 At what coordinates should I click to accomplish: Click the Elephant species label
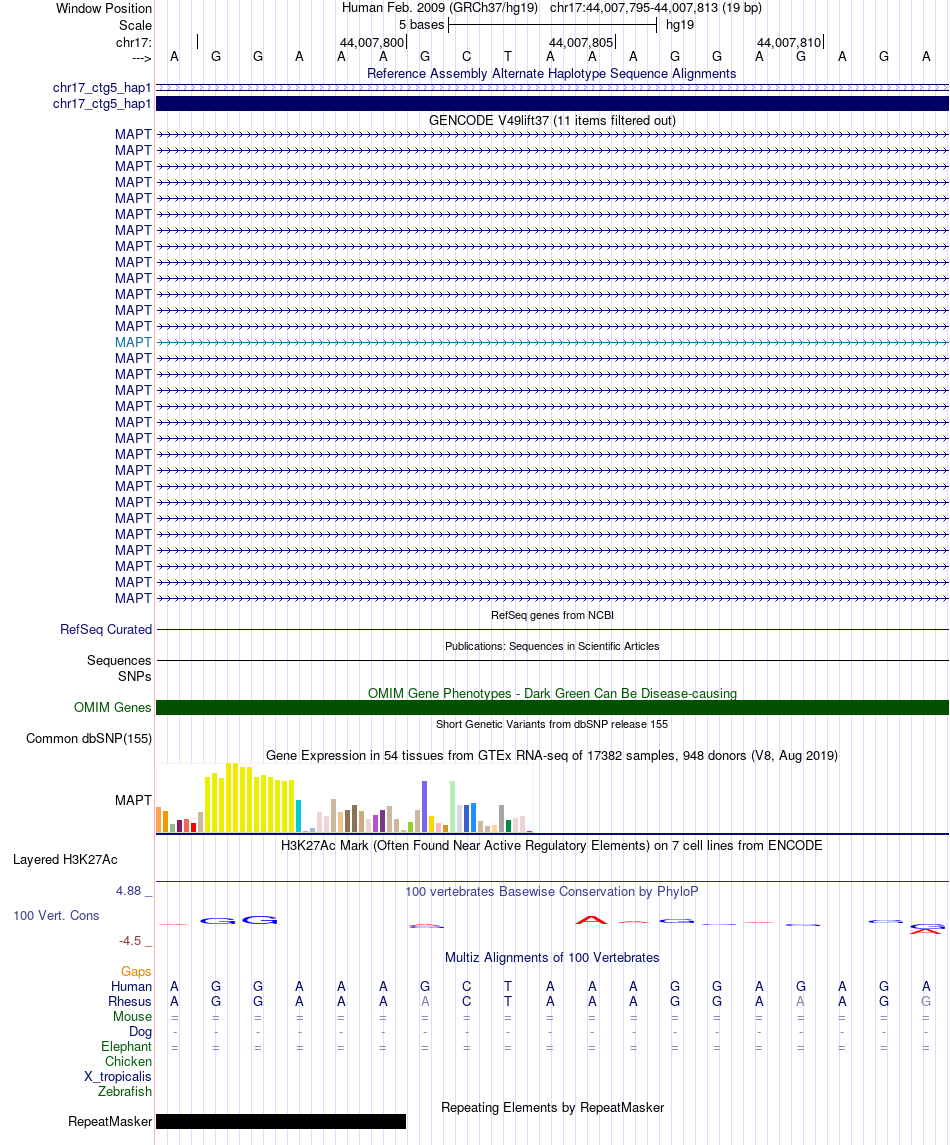[x=126, y=1046]
